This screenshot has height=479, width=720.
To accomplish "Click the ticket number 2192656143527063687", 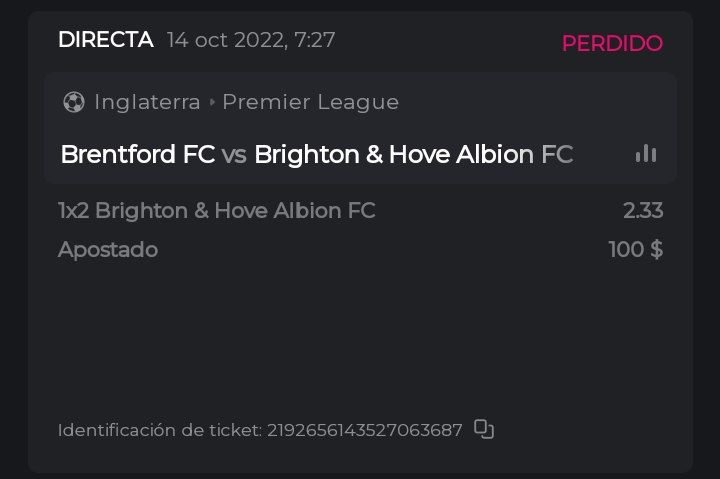I will click(365, 430).
